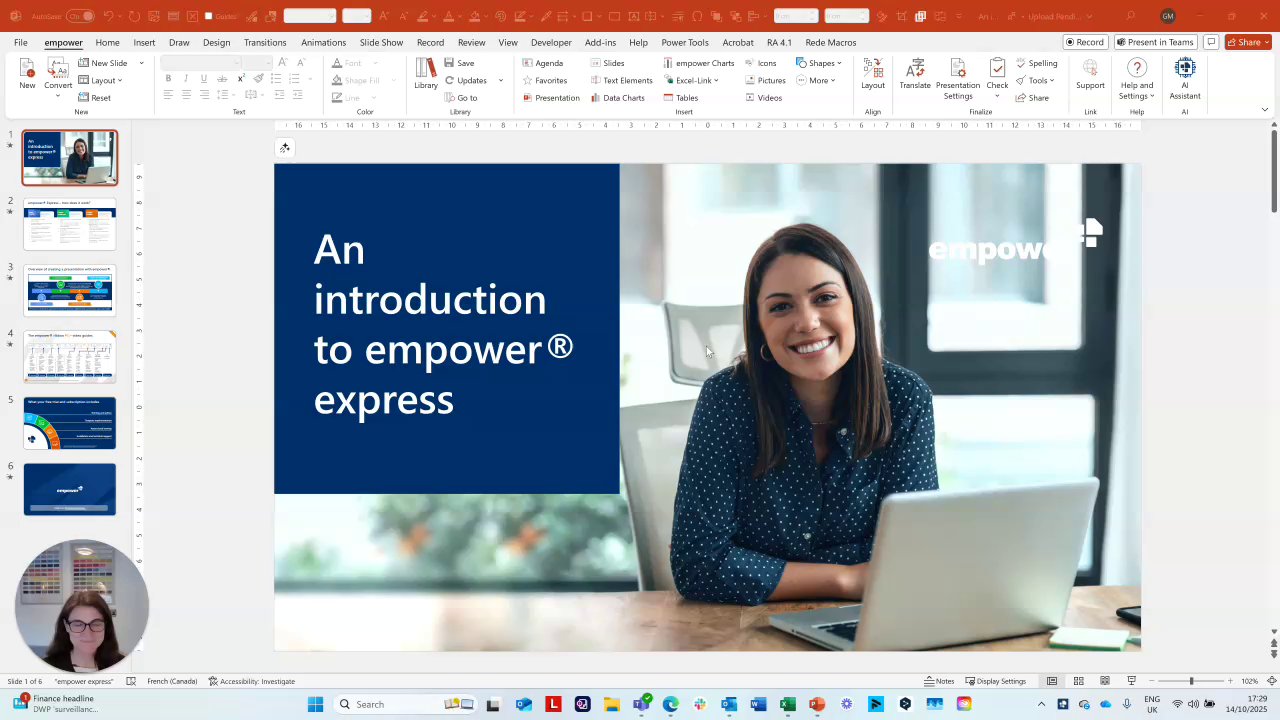Insert Pictures from library
The height and width of the screenshot is (720, 1280).
(765, 80)
